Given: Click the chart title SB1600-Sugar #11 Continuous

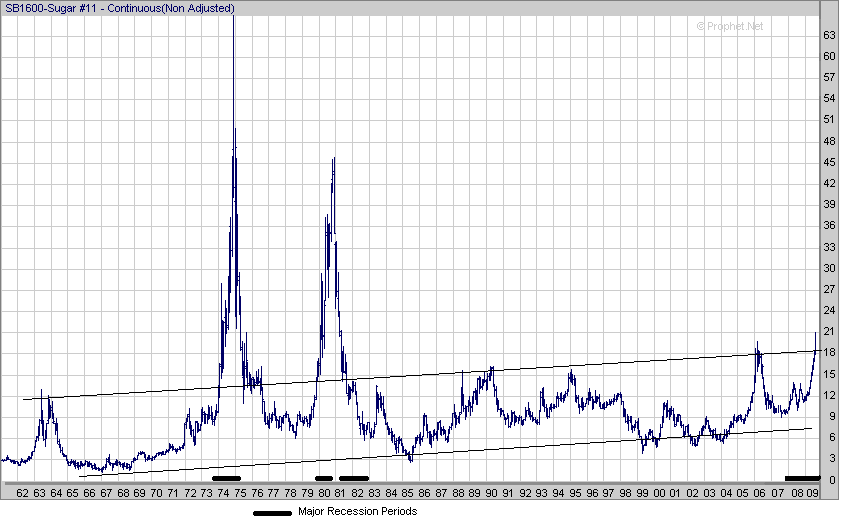Looking at the screenshot, I should click(120, 8).
